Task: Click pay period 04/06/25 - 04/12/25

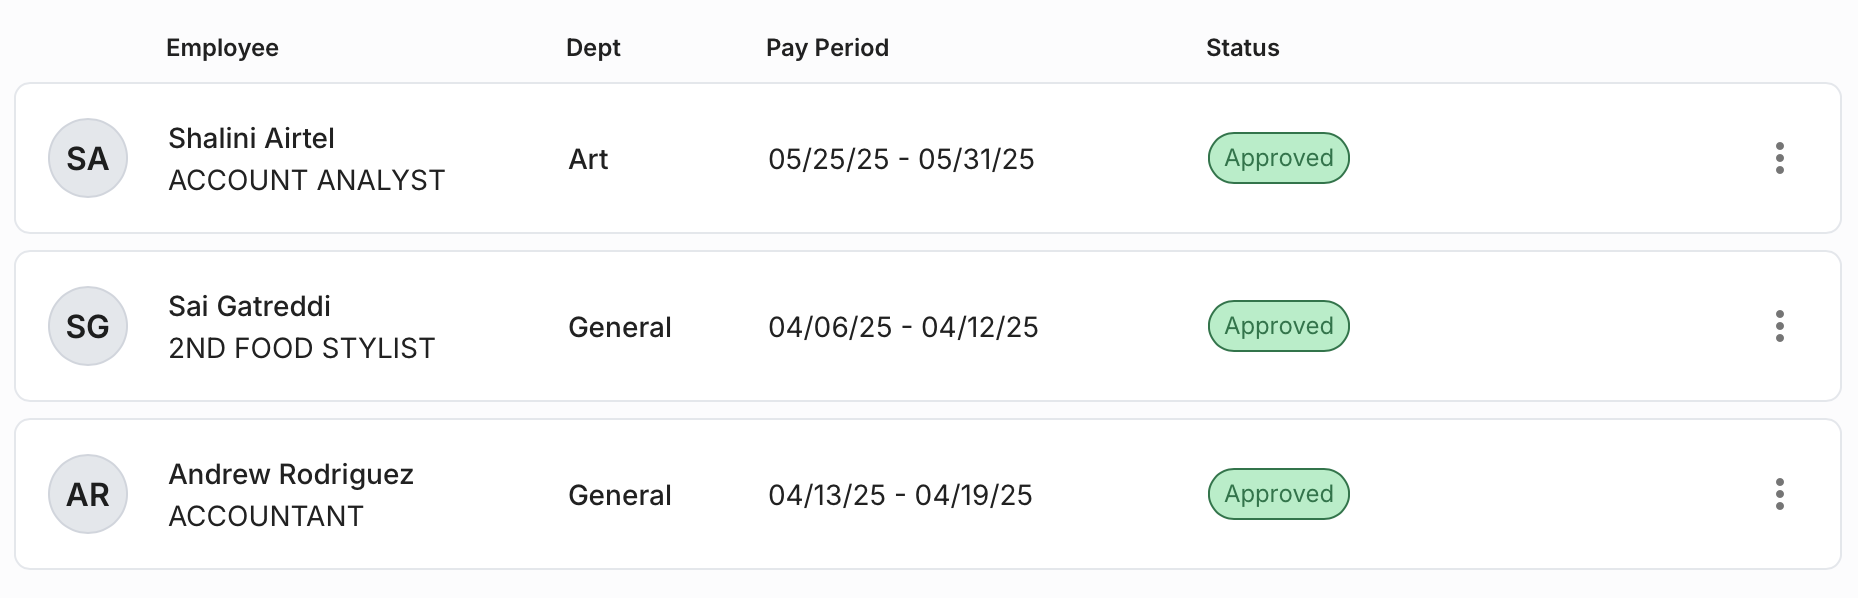Action: [x=903, y=327]
